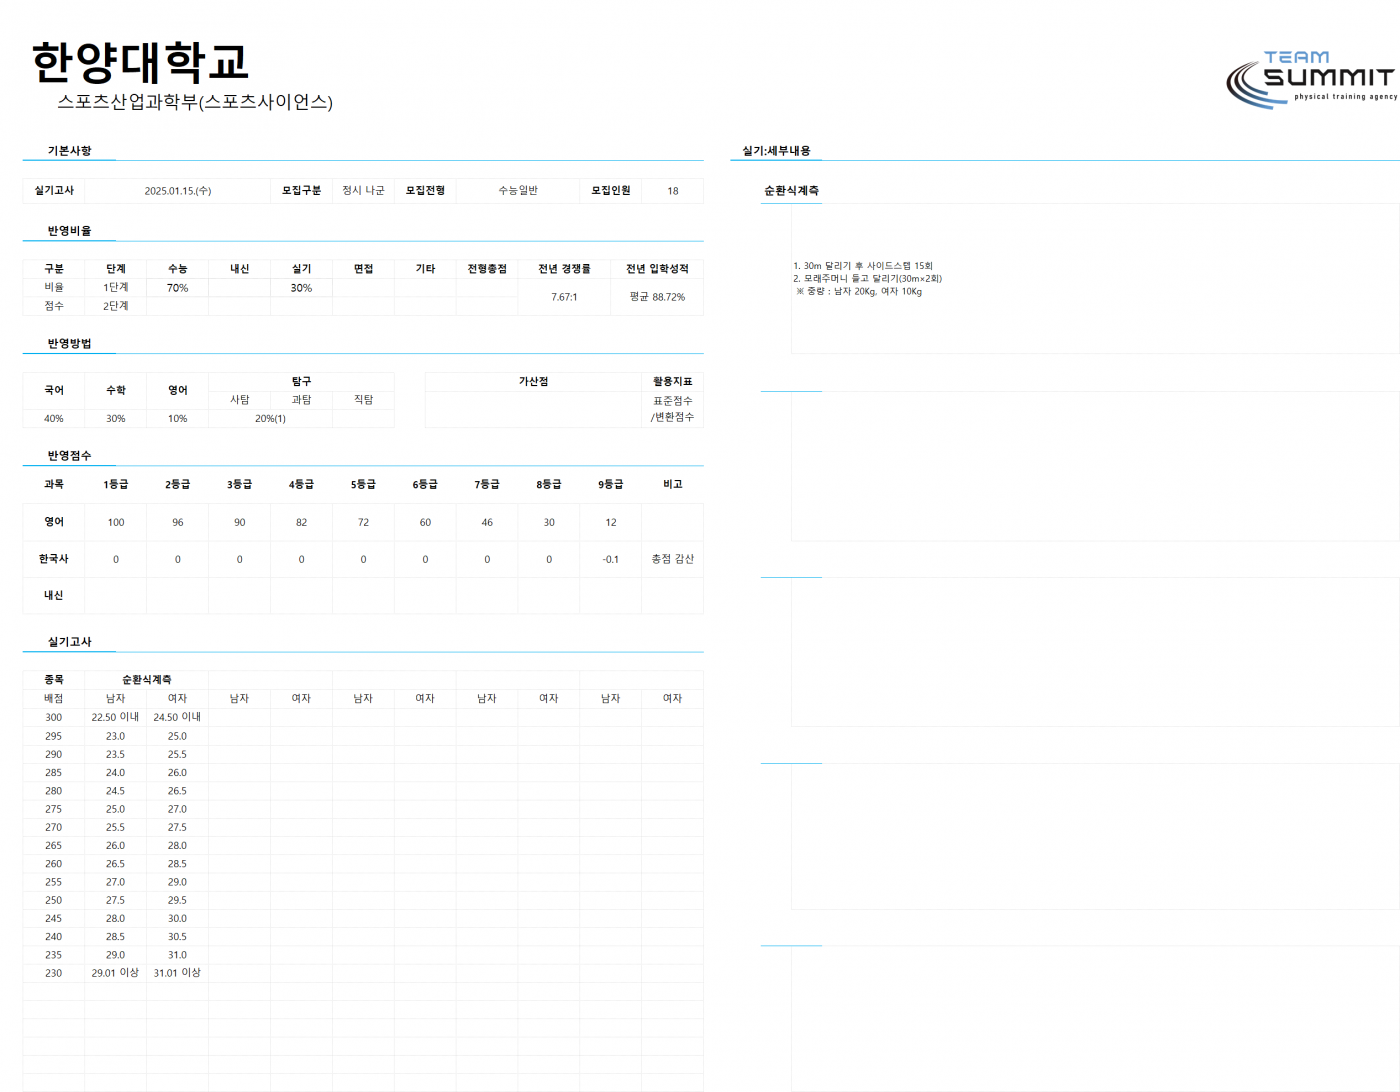Screen dimensions: 1400x1092
Task: Select the 평균 88.72% value
Action: (657, 297)
